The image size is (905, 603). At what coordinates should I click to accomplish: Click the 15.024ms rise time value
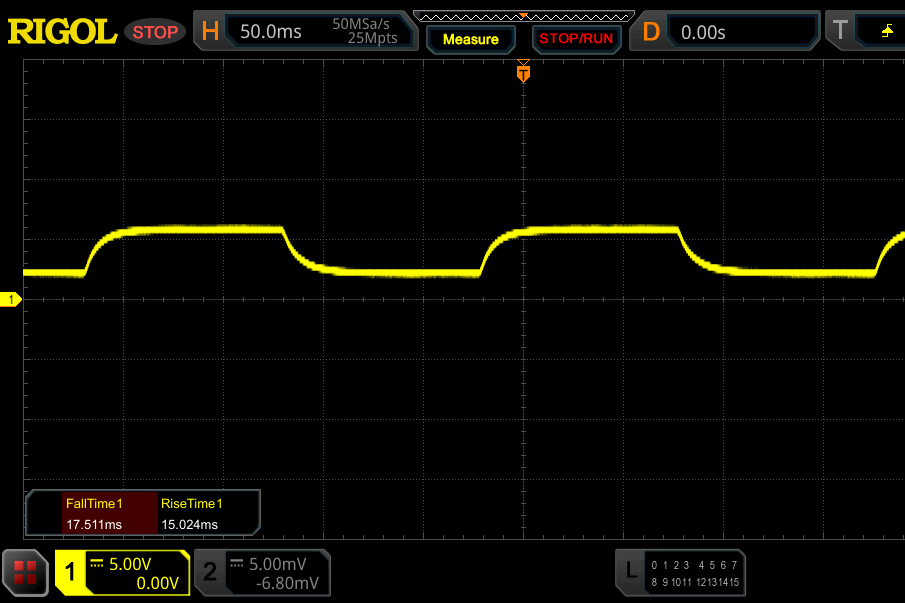(189, 525)
